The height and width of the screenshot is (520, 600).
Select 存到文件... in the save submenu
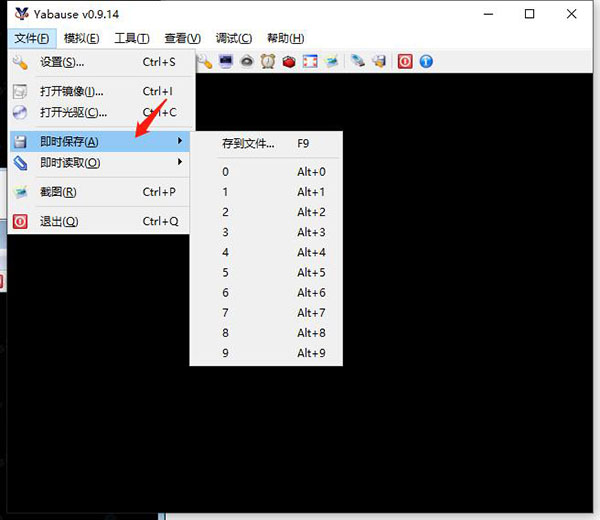(266, 143)
